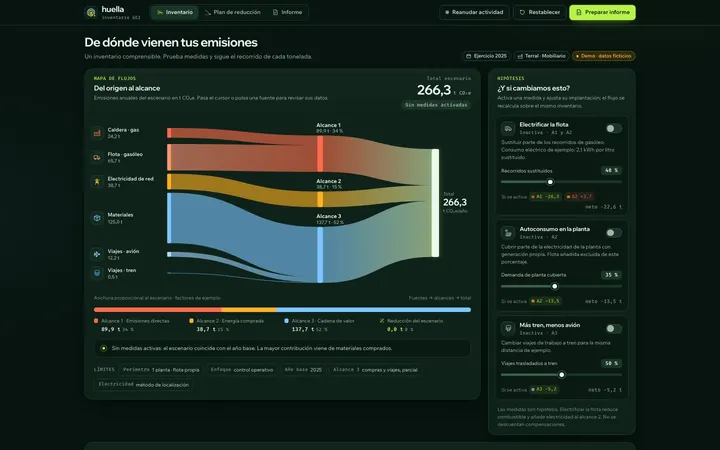
Task: Click the Plan de reducción tab icon
Action: tap(208, 12)
